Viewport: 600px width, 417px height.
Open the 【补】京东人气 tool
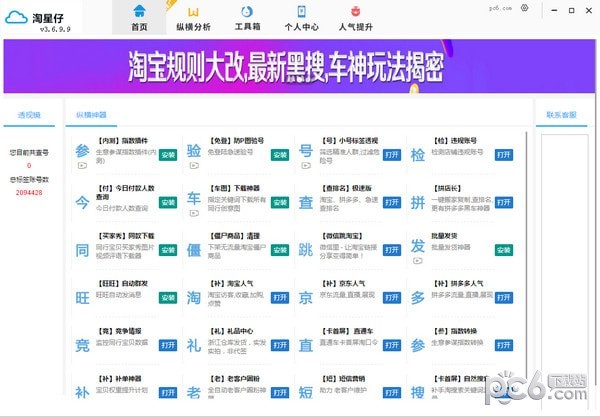pyautogui.click(x=392, y=298)
